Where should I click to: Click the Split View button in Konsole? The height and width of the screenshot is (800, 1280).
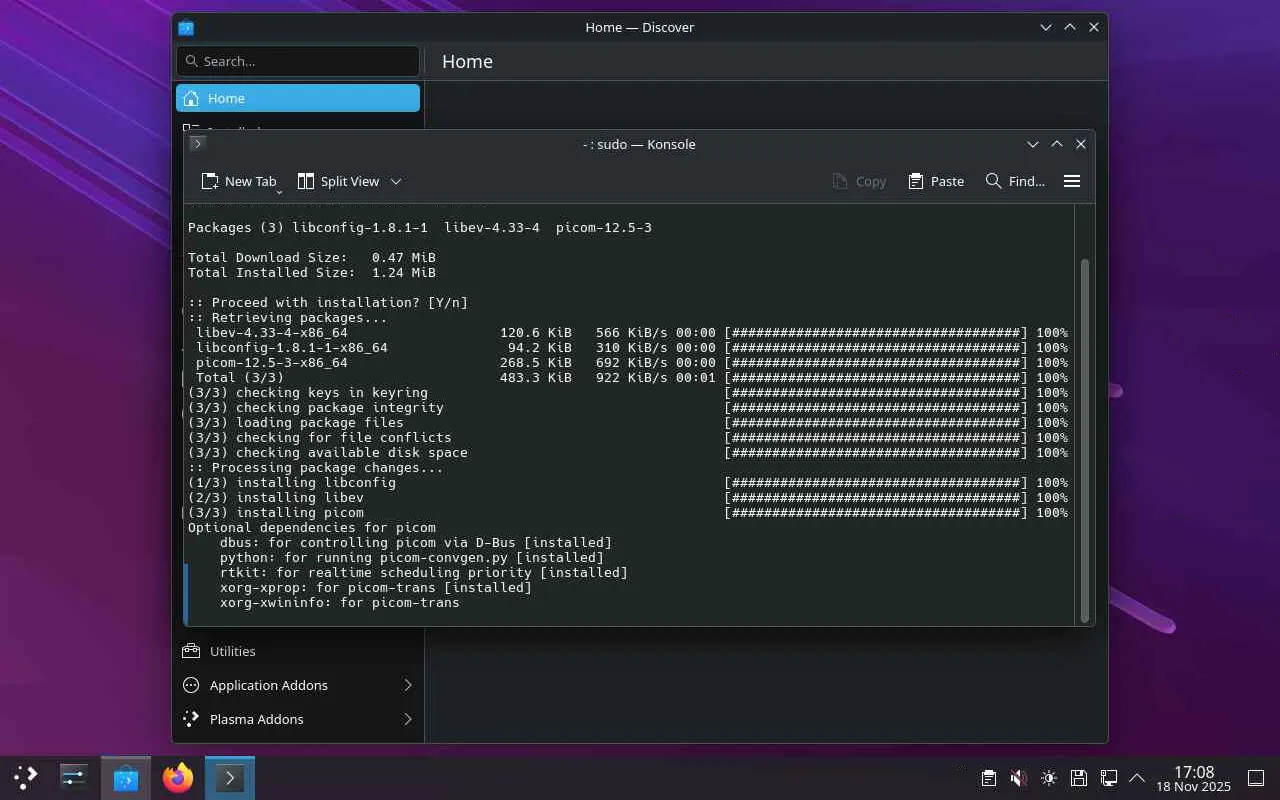[x=339, y=181]
